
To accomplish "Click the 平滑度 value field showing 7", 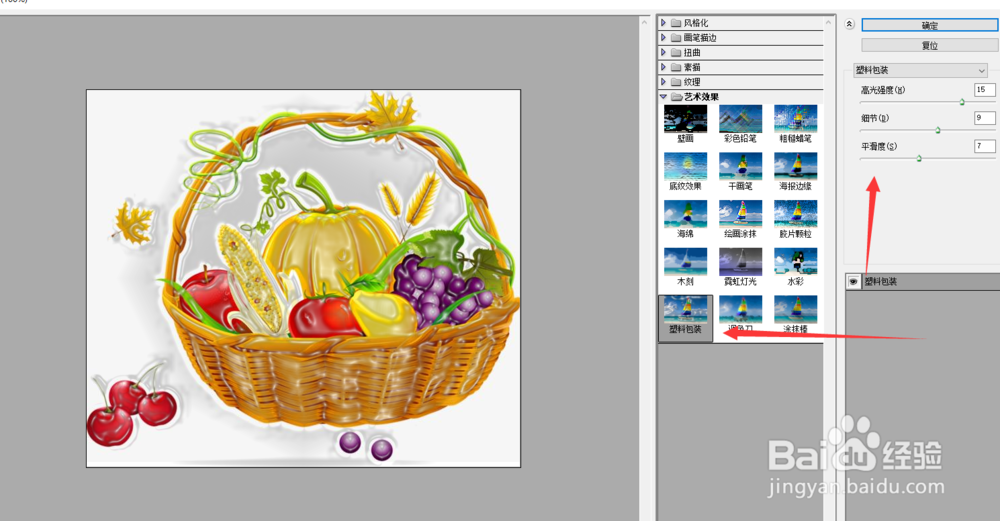I will 984,146.
